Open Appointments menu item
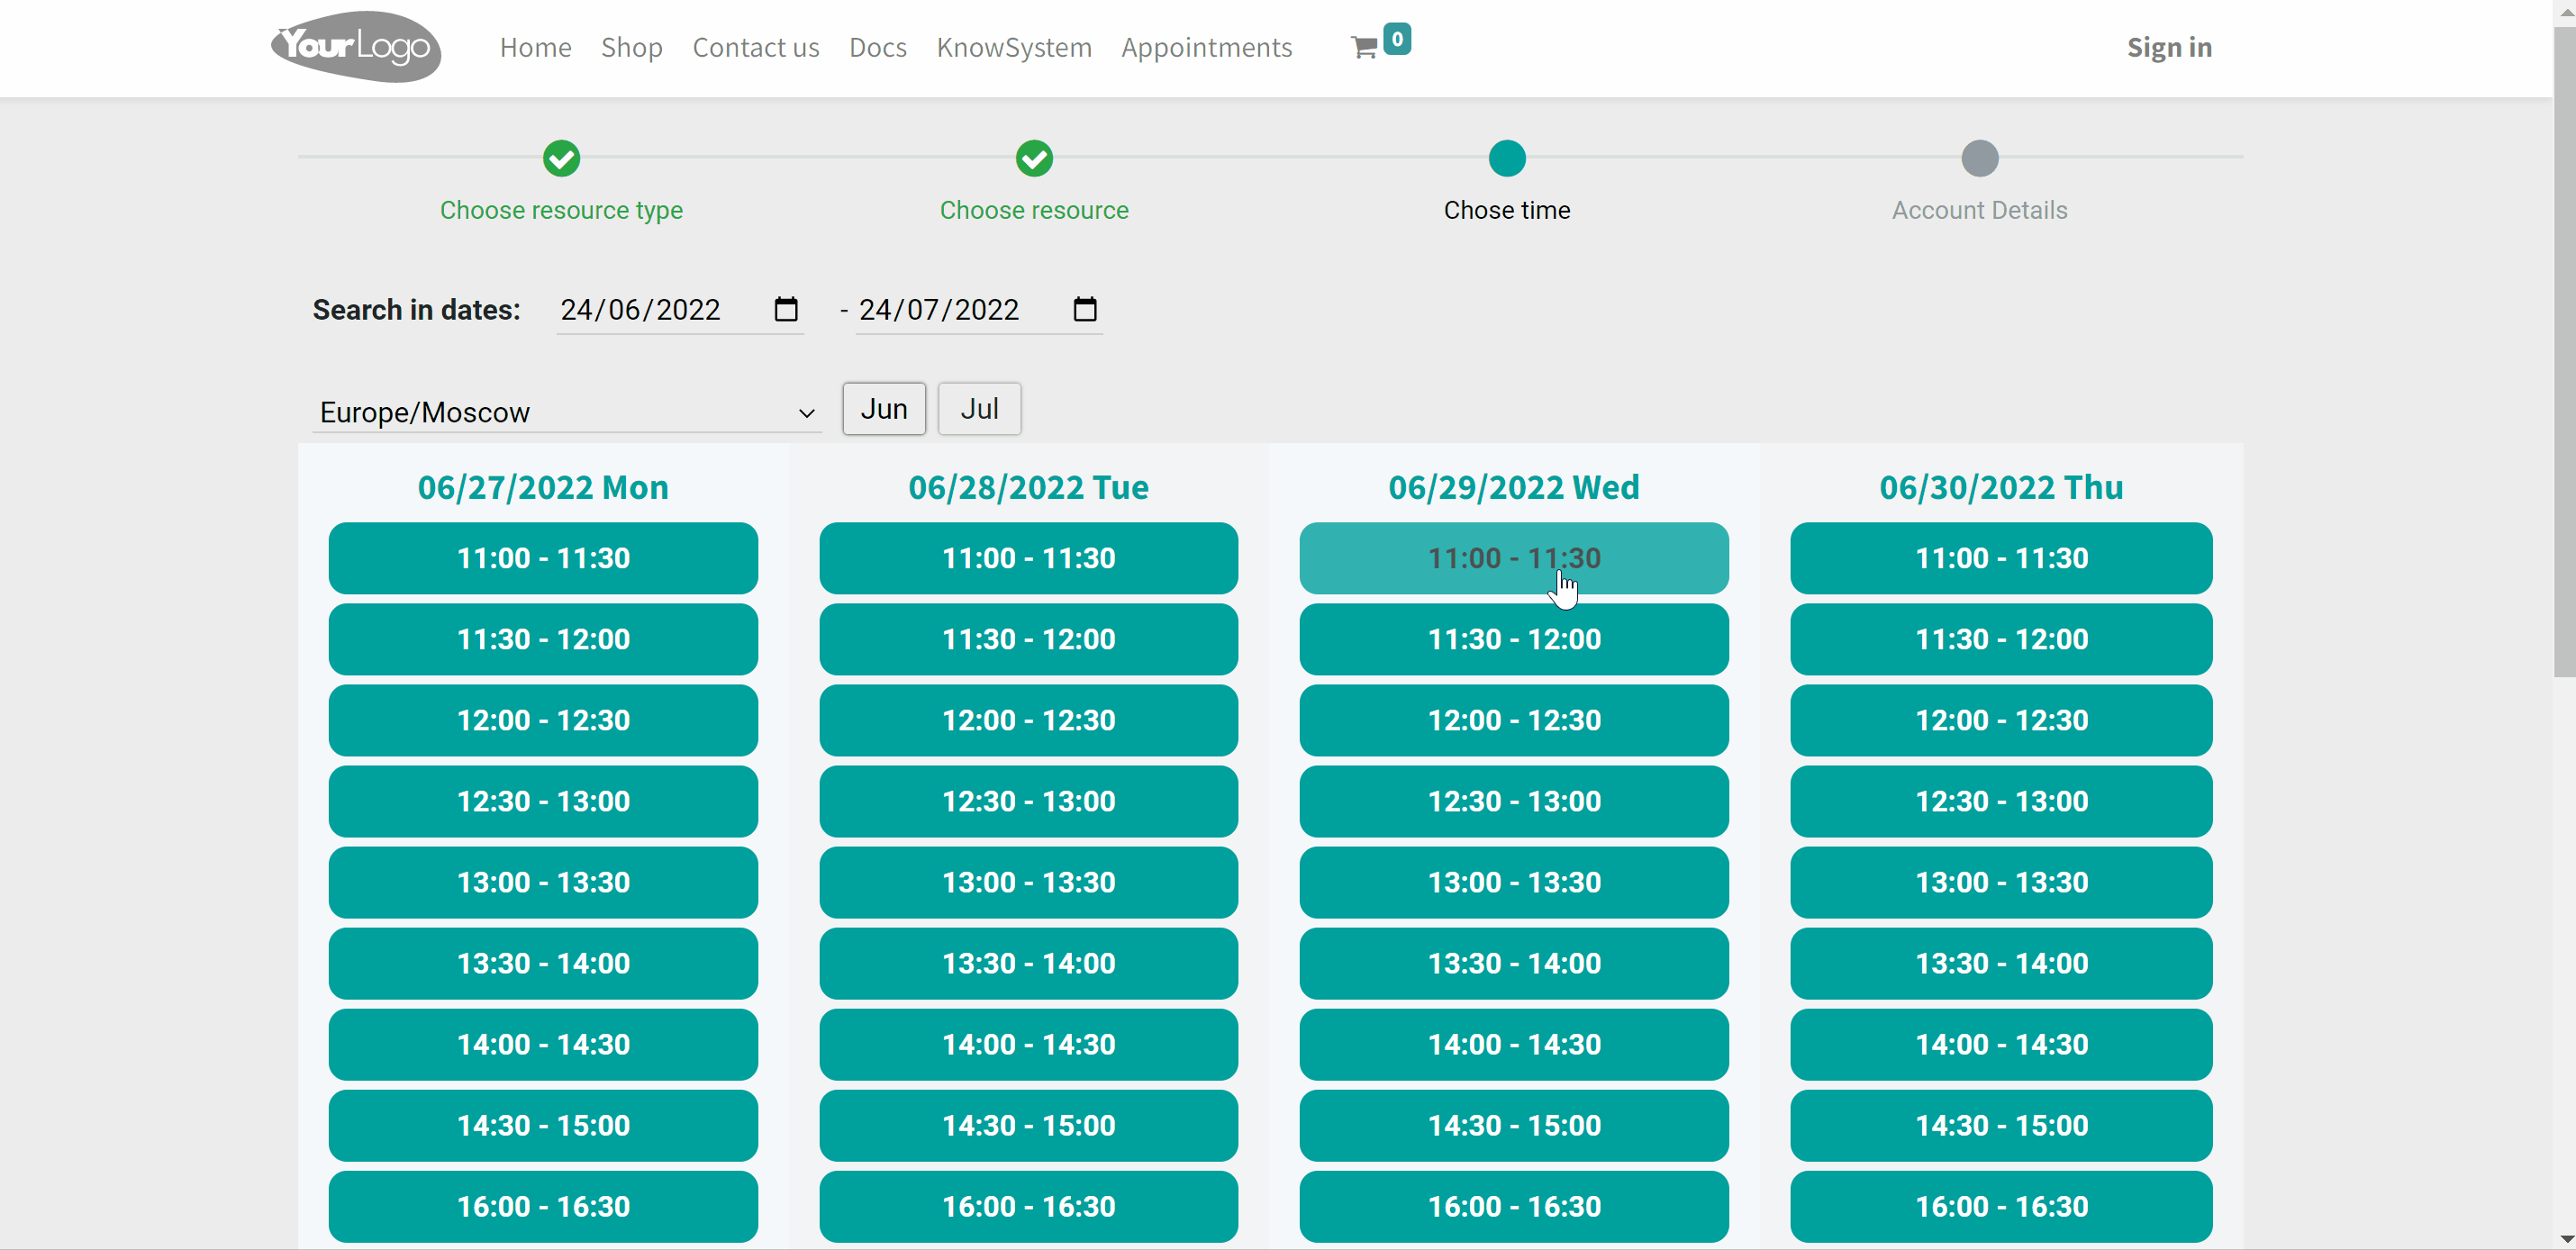 coord(1206,47)
